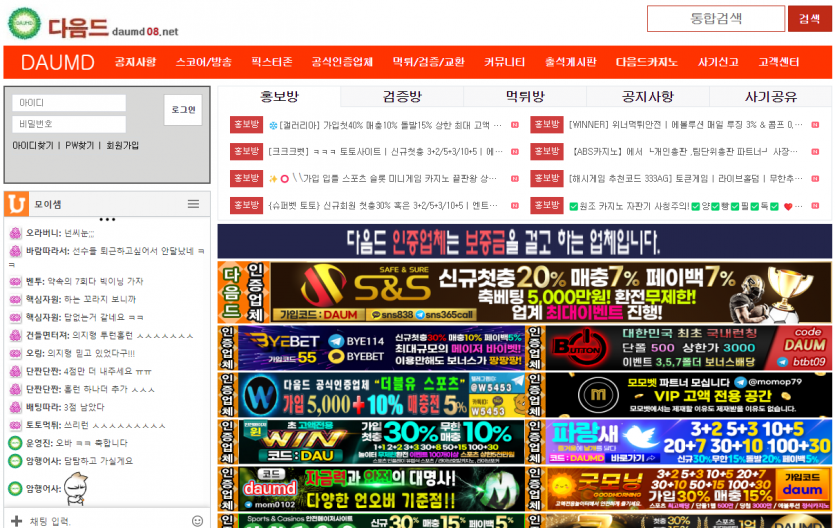
Task: Open the 공지사항 menu in the nav bar
Action: pyautogui.click(x=135, y=62)
